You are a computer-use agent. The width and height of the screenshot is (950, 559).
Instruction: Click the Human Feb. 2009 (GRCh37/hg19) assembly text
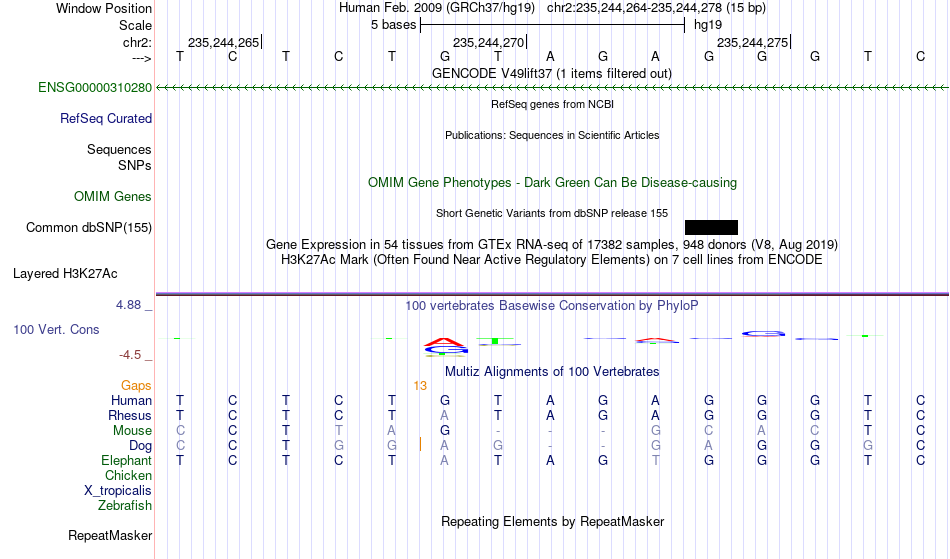tap(437, 8)
